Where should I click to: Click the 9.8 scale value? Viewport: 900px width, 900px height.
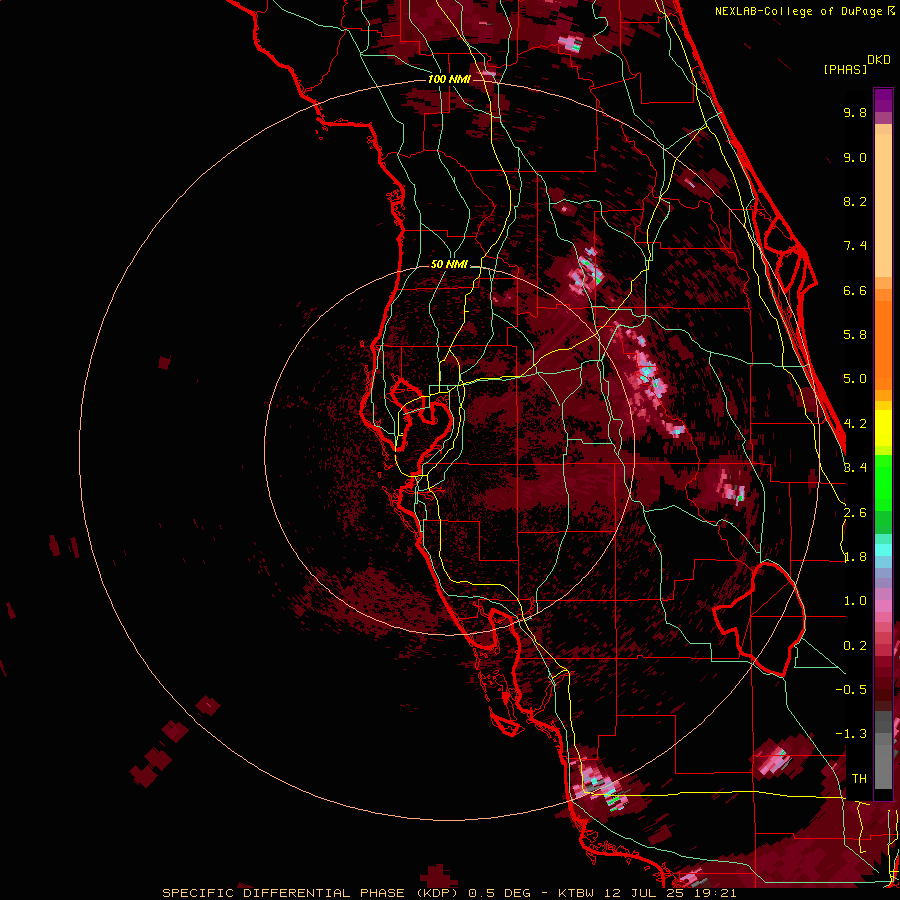[855, 112]
